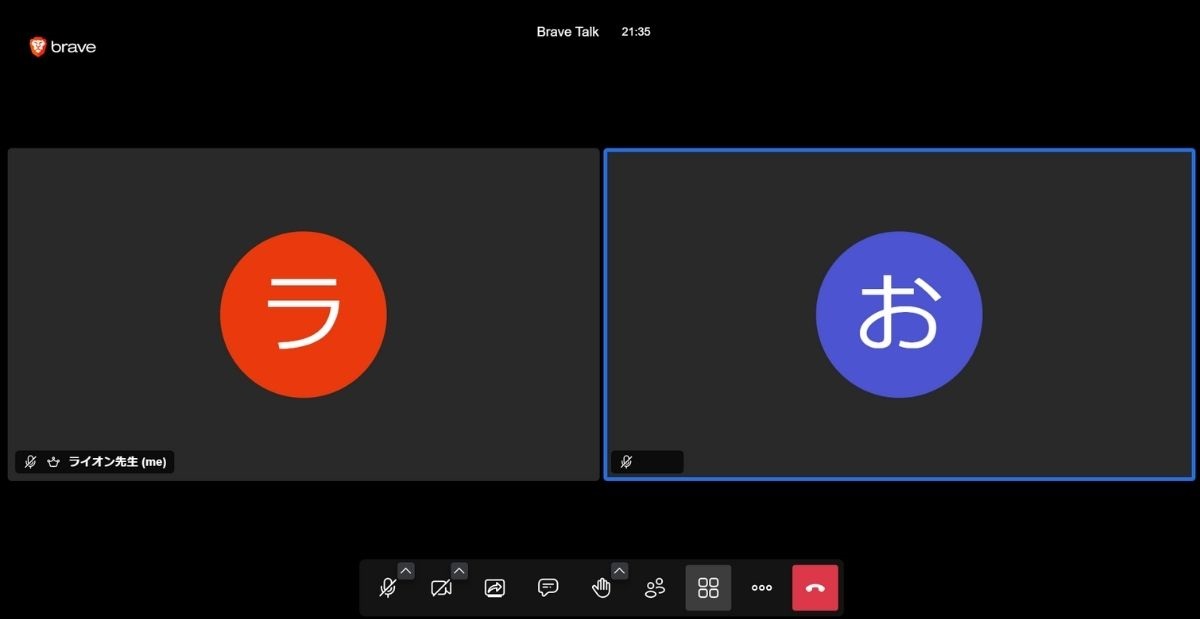Click the muted mic indicator on the お tile

tap(628, 461)
